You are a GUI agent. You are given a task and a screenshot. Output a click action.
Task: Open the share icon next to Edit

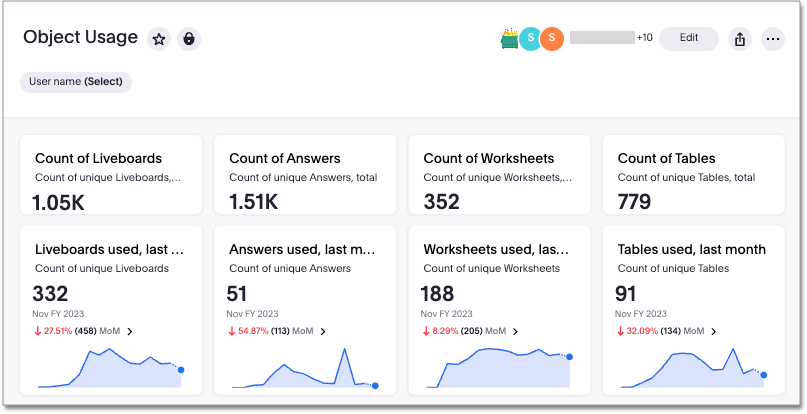[x=740, y=39]
